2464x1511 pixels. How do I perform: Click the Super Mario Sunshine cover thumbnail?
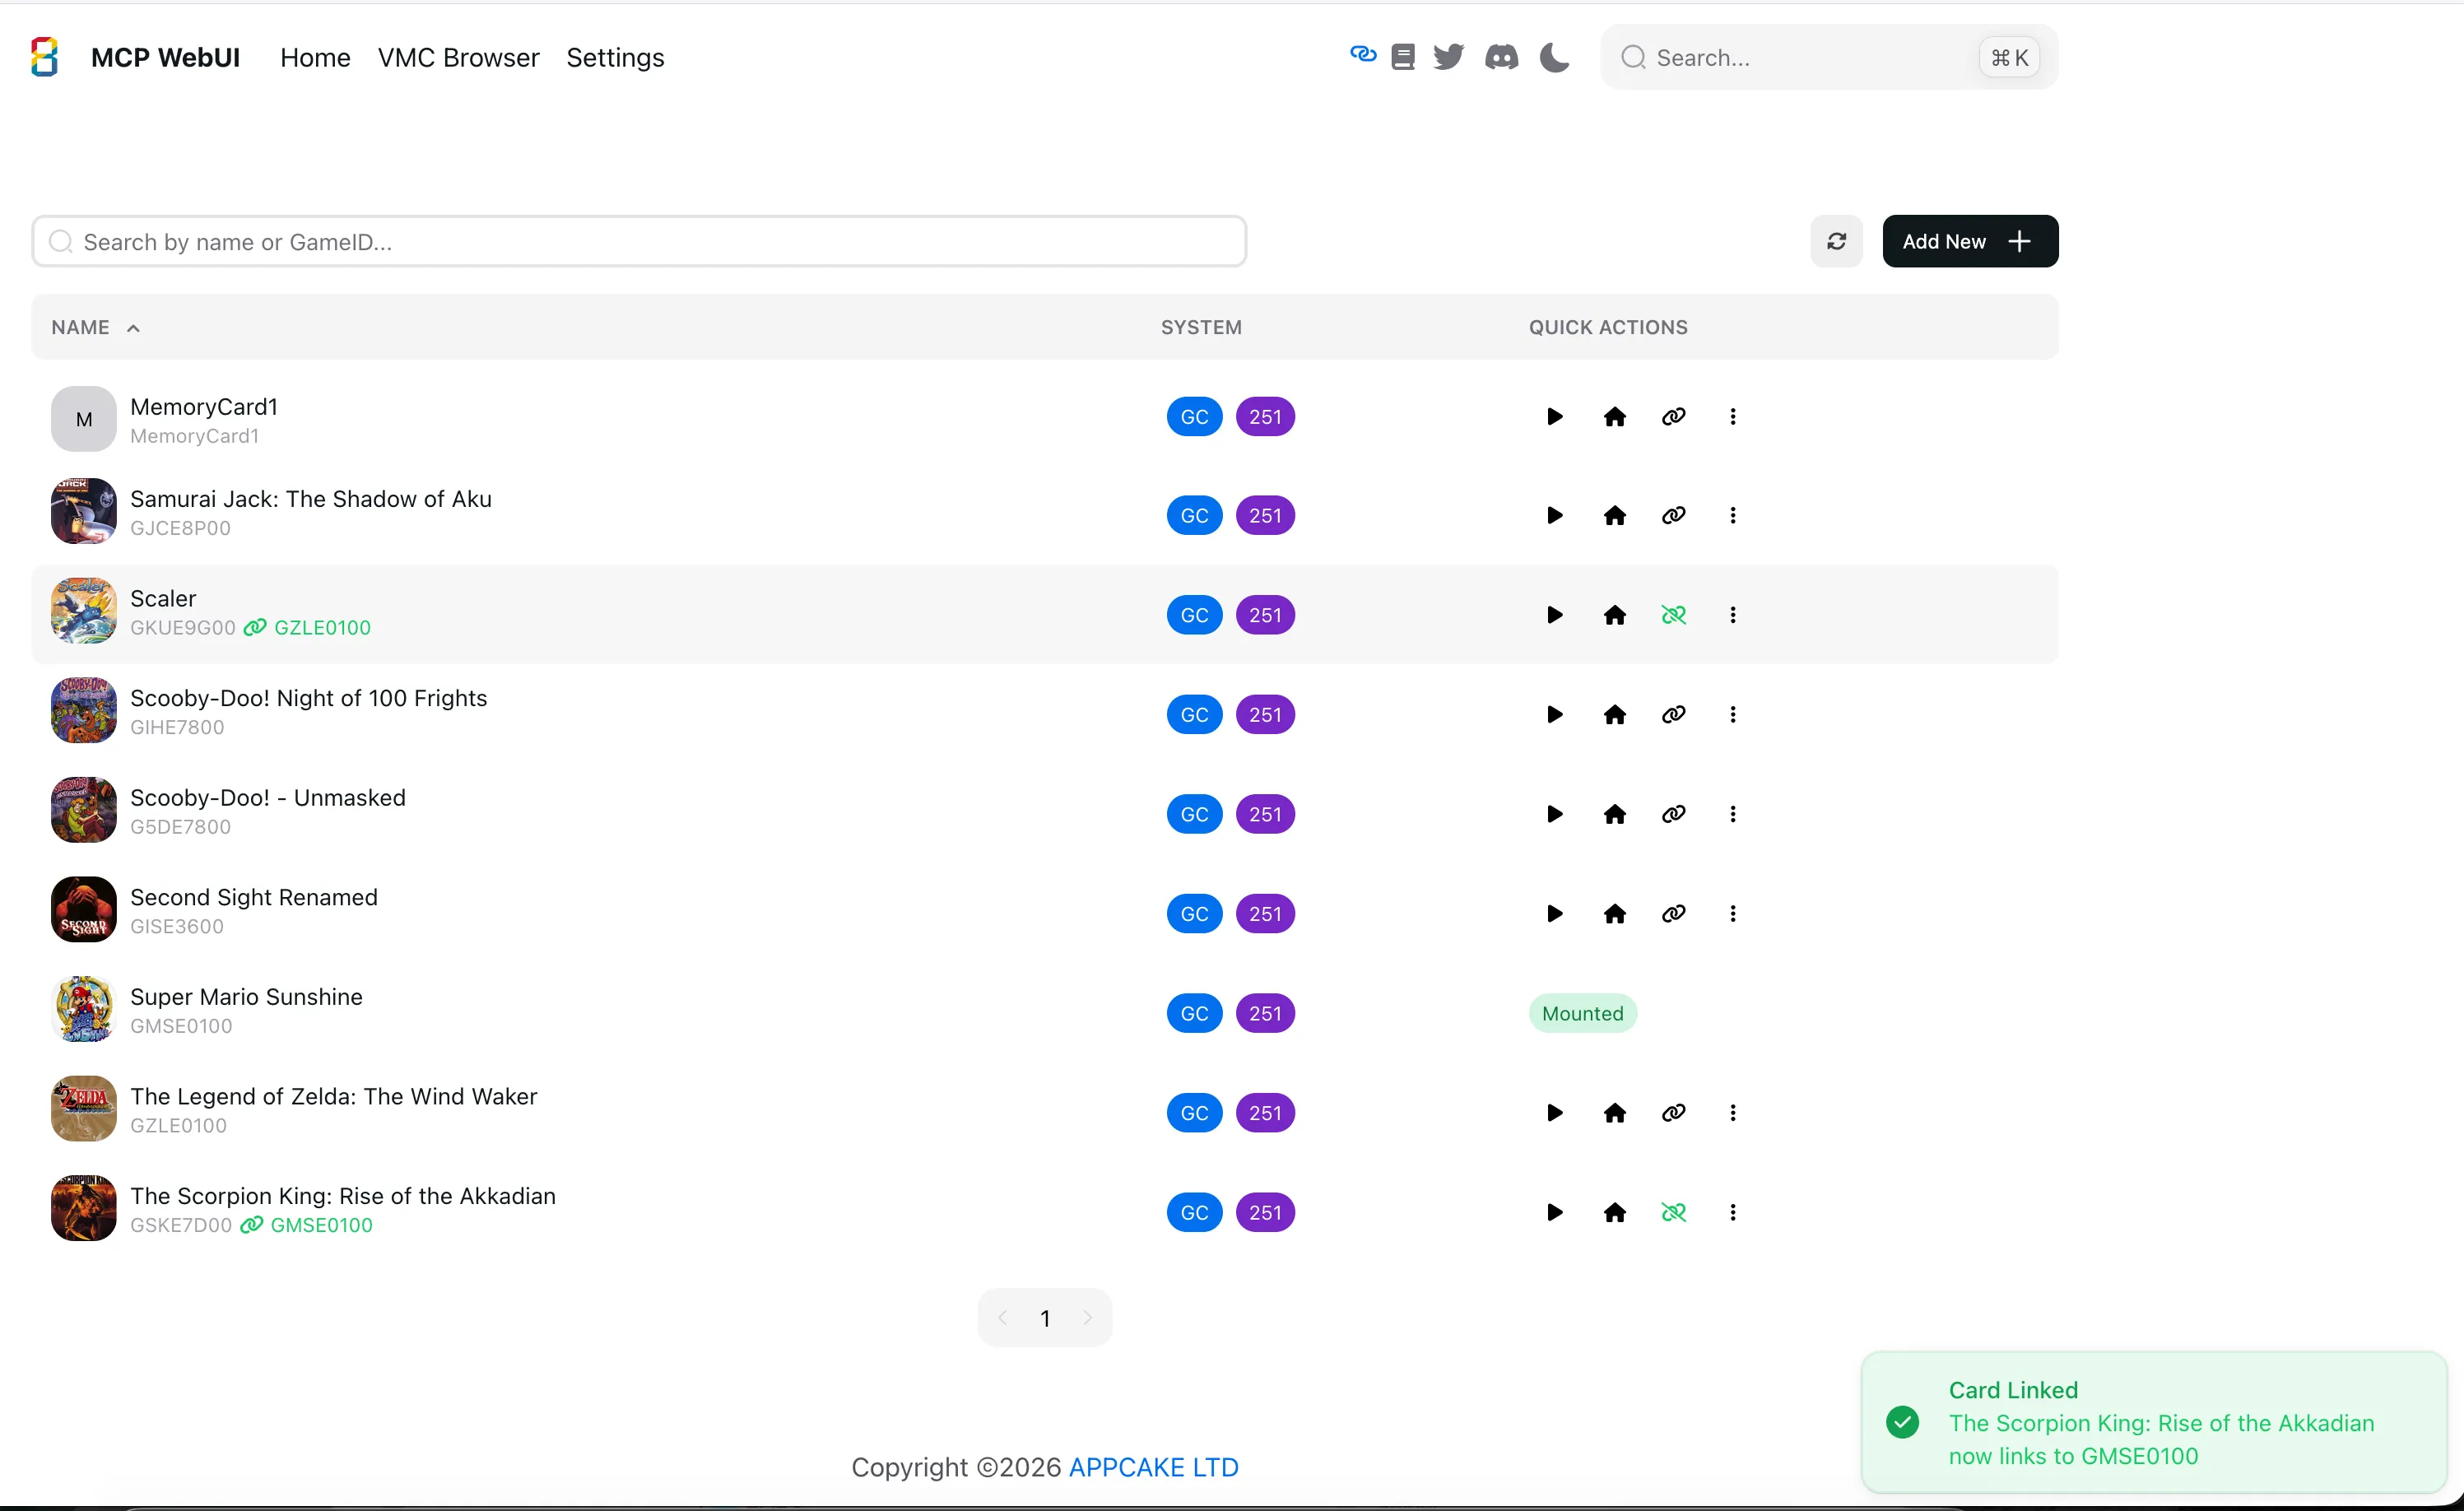point(83,1009)
